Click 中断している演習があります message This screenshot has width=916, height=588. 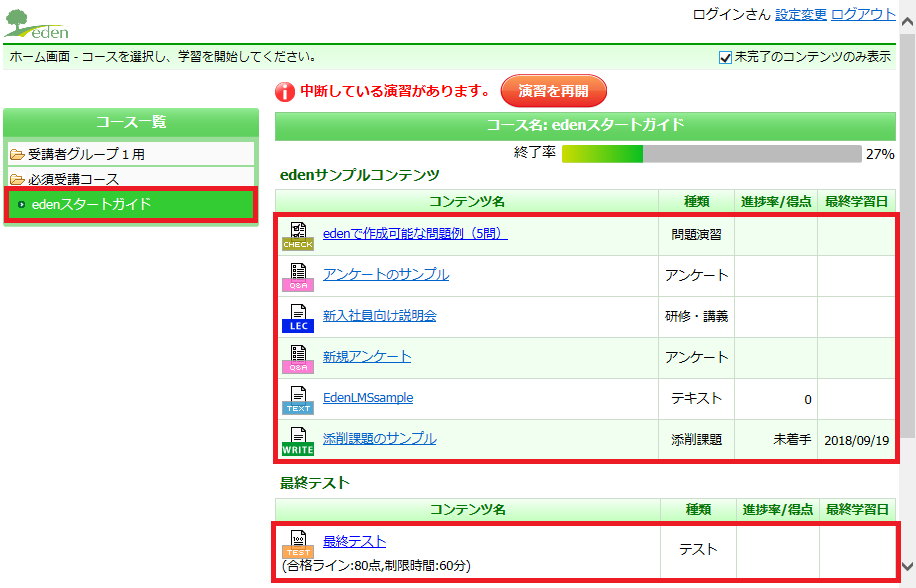coord(394,91)
